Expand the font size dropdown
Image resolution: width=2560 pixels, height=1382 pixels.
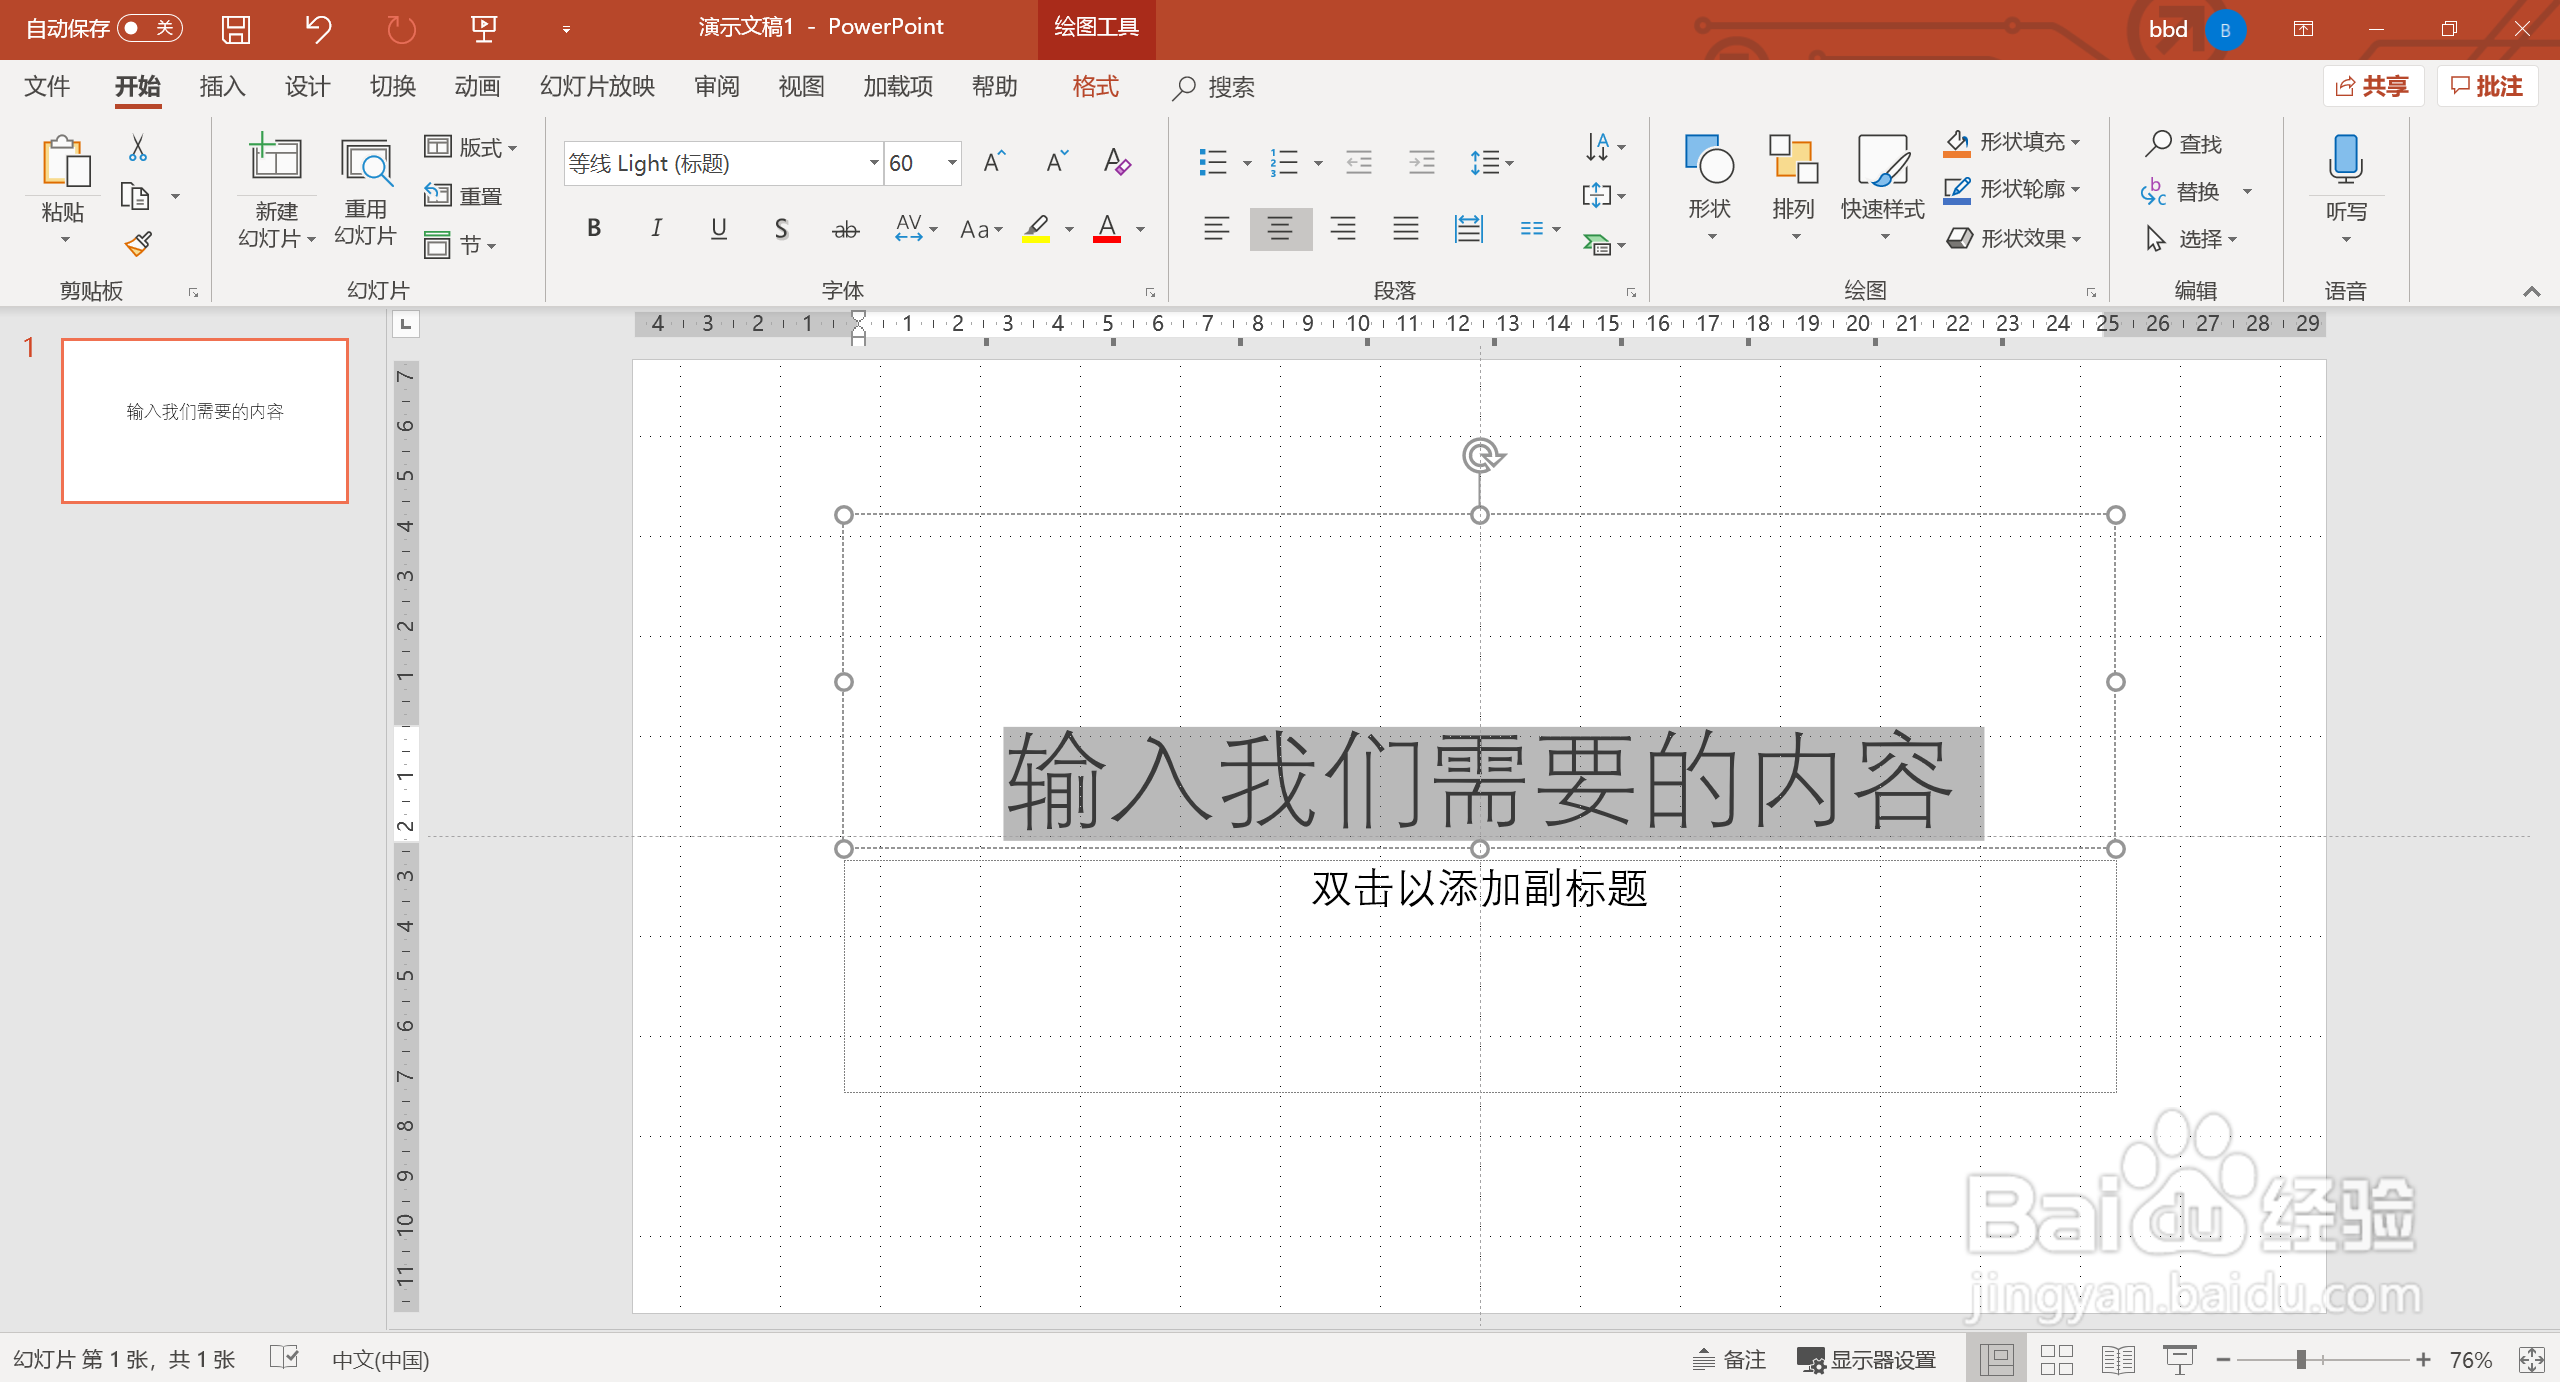click(952, 163)
